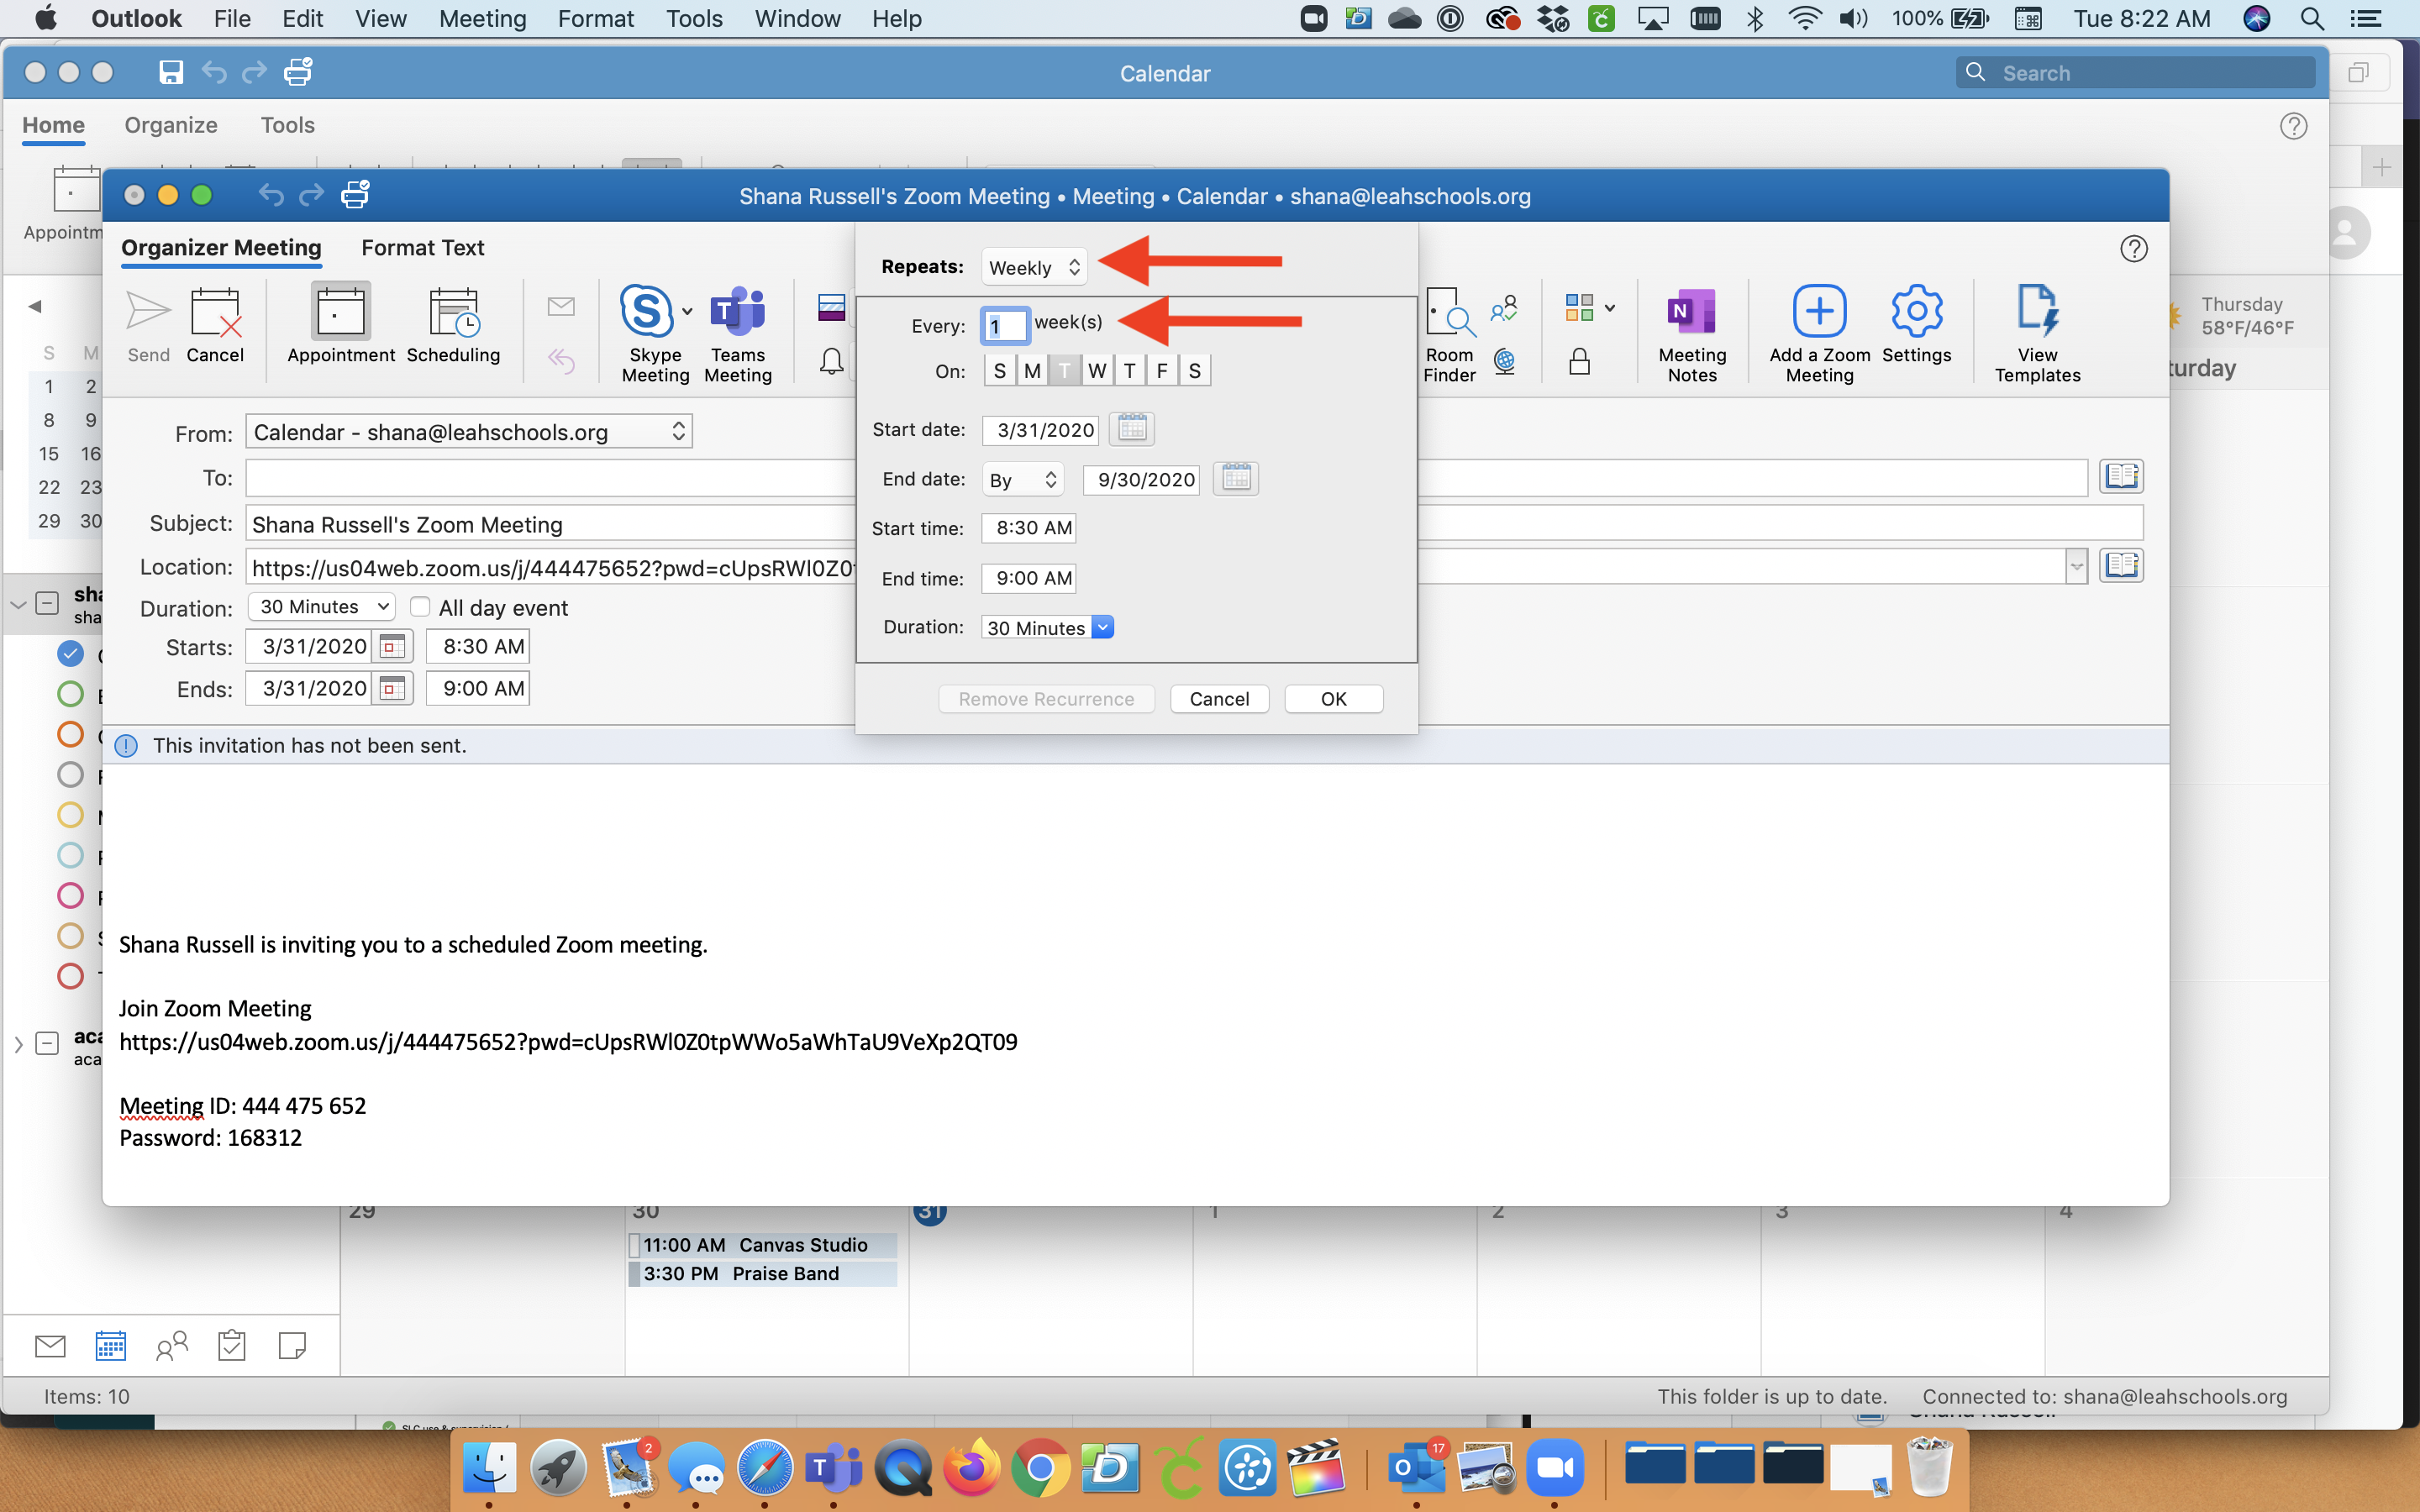Viewport: 2420px width, 1512px height.
Task: Open Tasks view in bottom navigation
Action: point(232,1346)
